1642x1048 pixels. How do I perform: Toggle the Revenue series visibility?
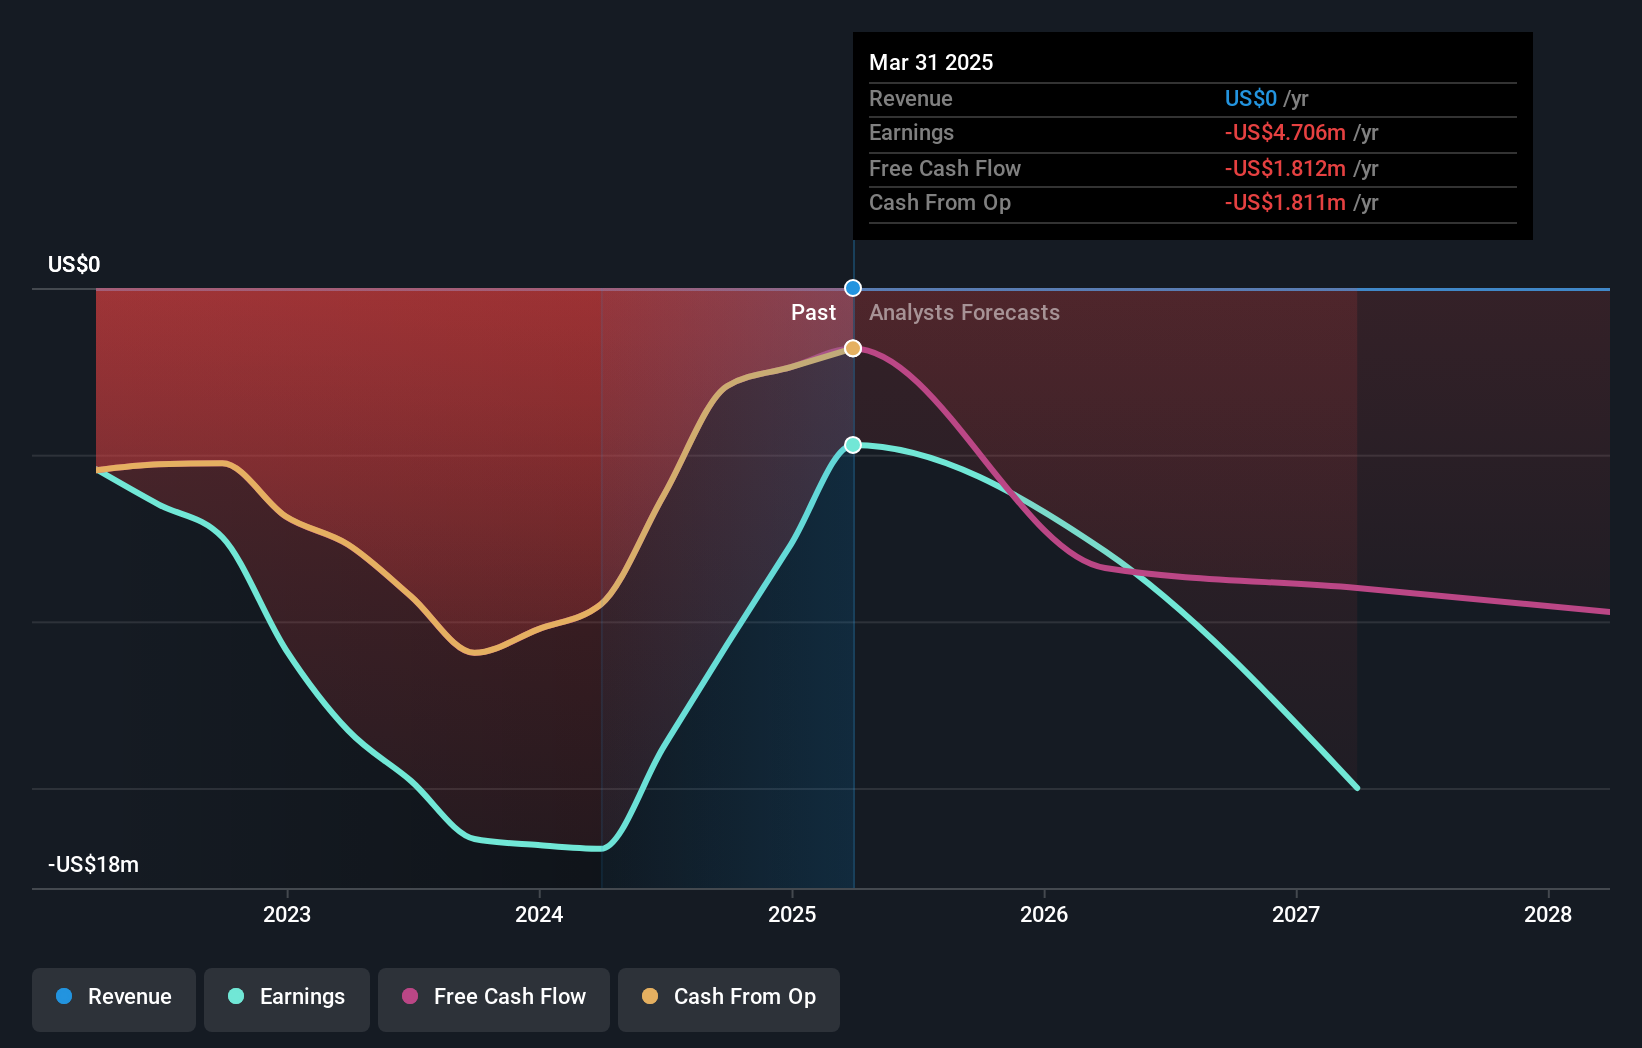[113, 997]
